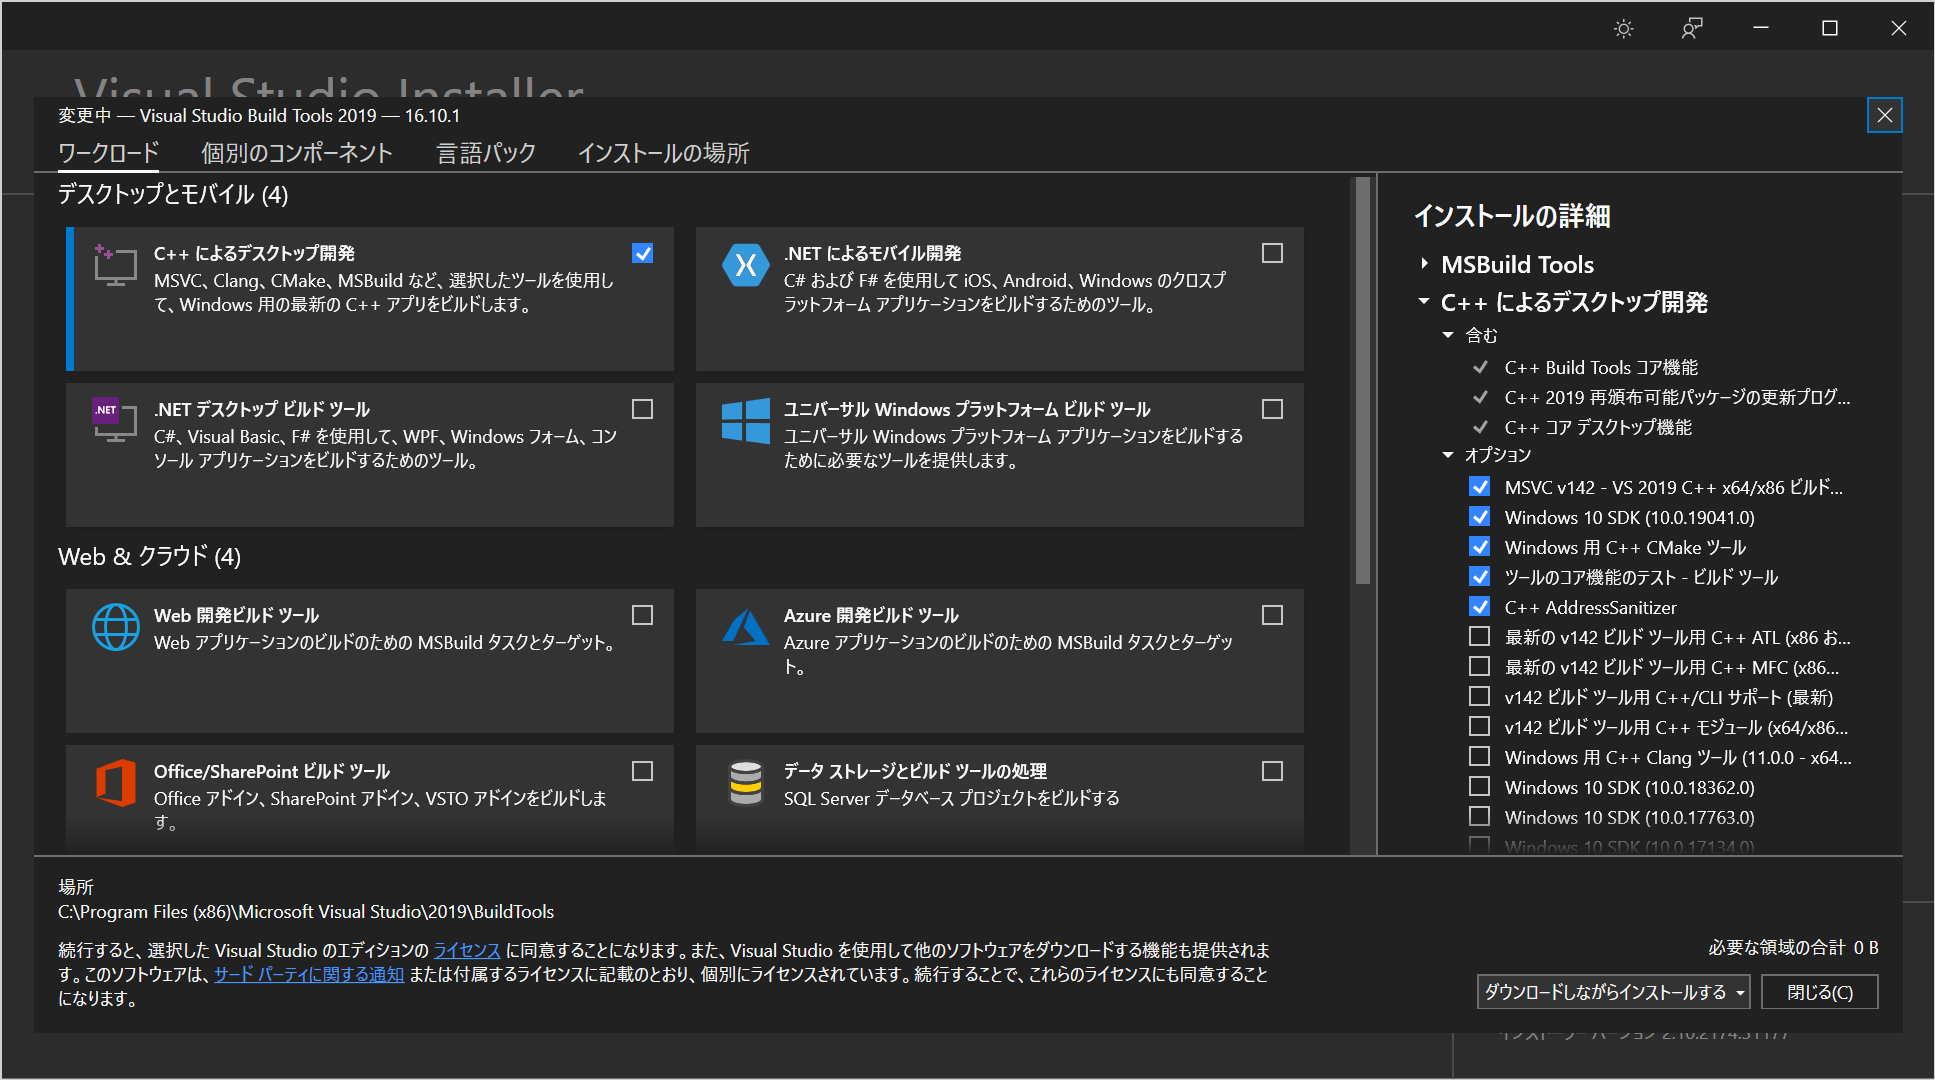
Task: Click the ダウンロードしながらインストールする button
Action: (1605, 992)
